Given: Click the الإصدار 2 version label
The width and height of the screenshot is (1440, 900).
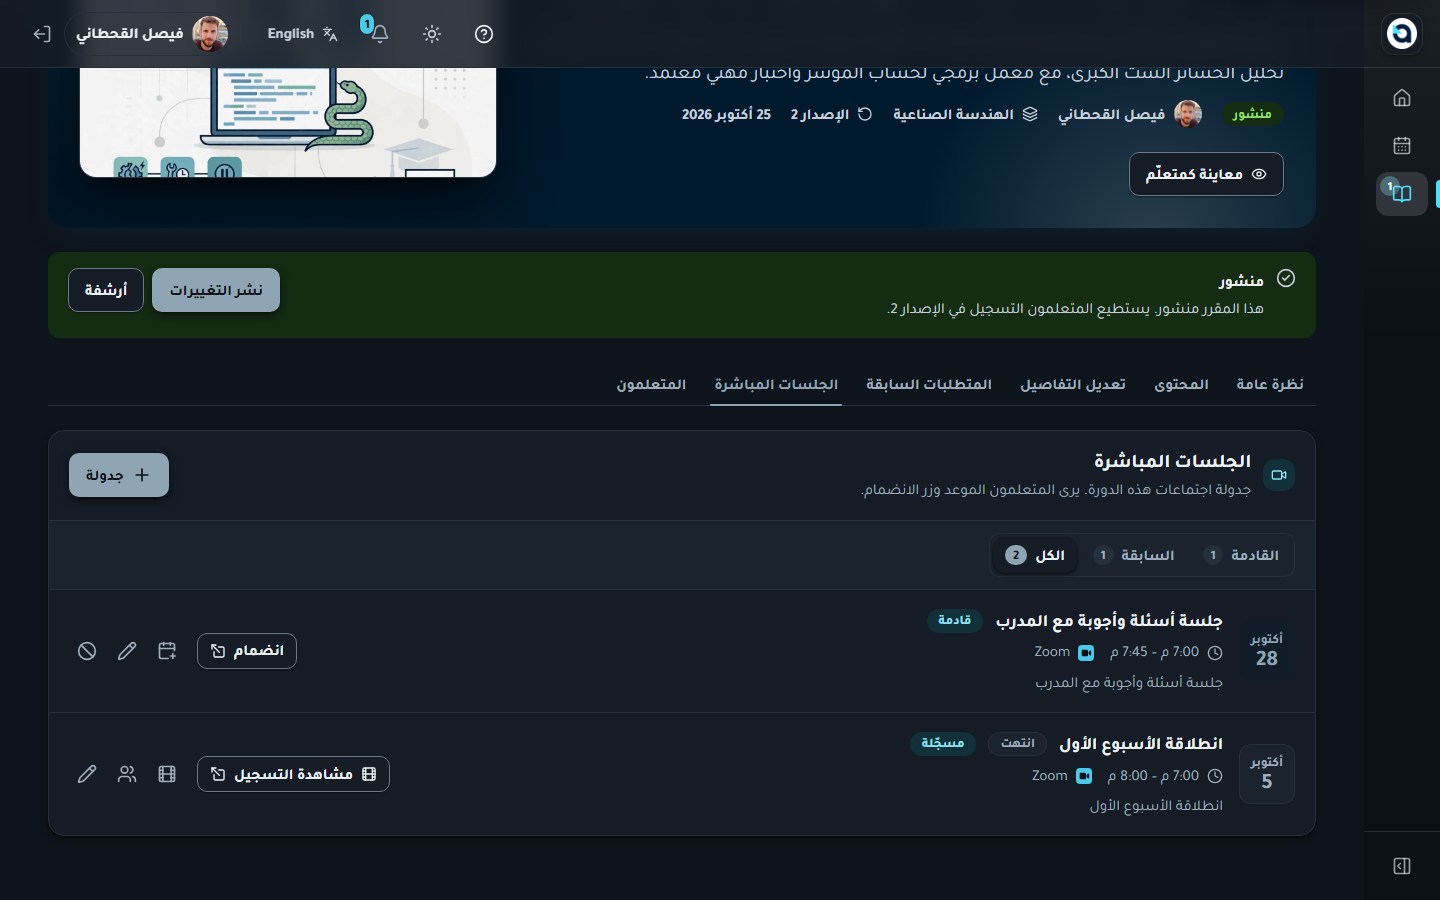Looking at the screenshot, I should [x=831, y=114].
